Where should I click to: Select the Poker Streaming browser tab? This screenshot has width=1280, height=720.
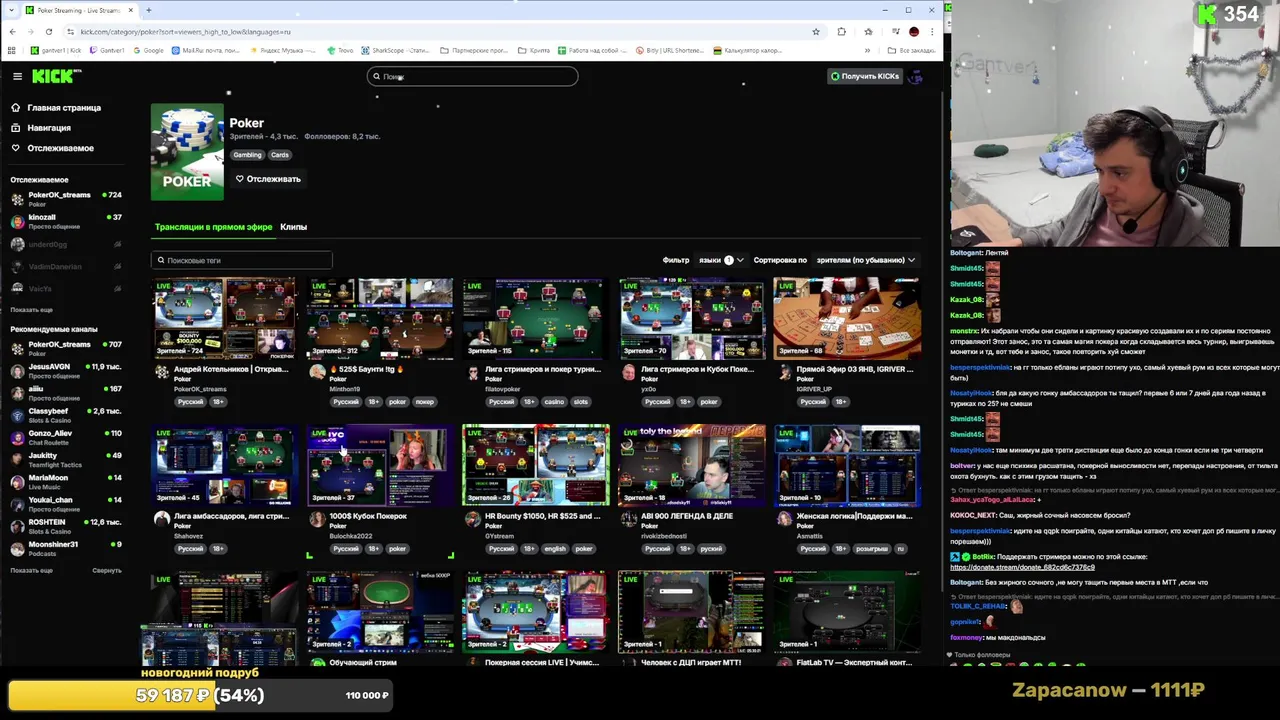(x=78, y=10)
